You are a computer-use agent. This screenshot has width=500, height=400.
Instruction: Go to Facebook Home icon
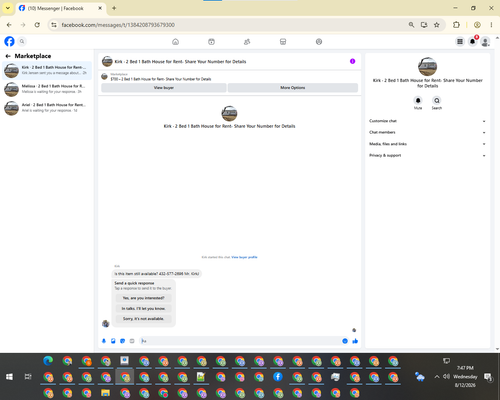pos(175,42)
